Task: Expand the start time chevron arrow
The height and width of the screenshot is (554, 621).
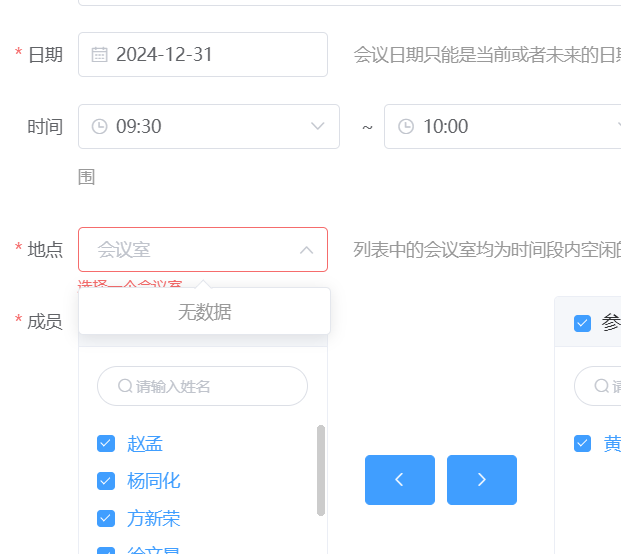Action: tap(318, 126)
